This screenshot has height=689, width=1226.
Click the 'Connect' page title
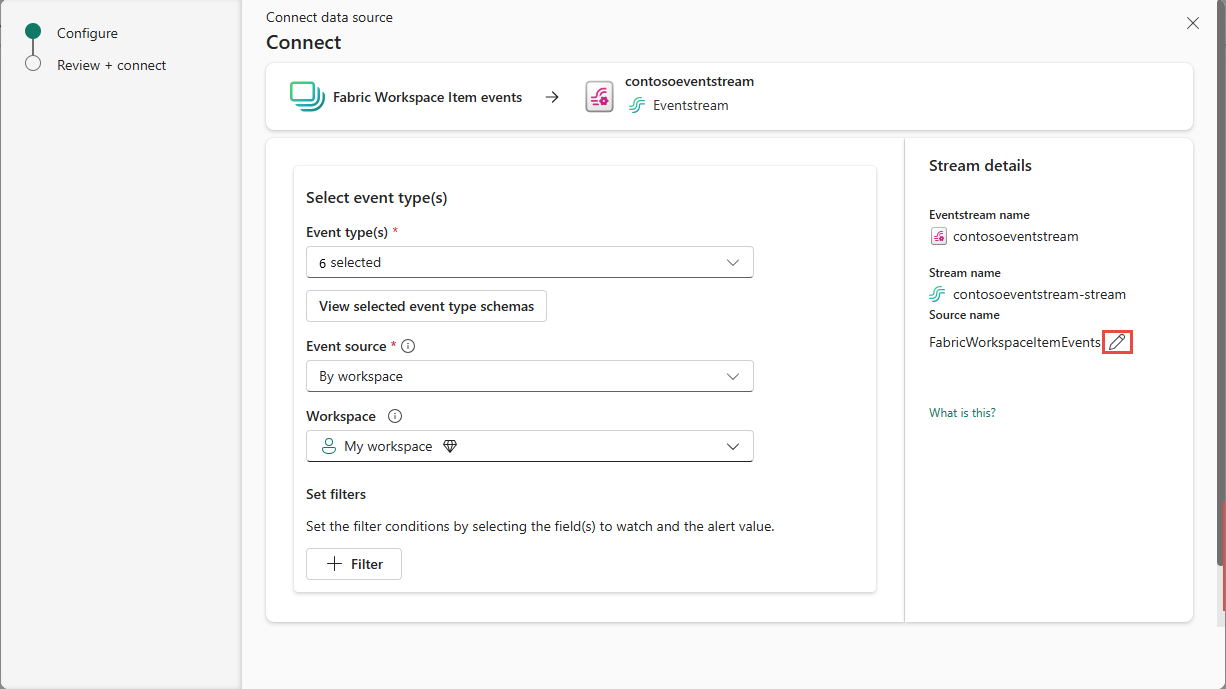(x=303, y=43)
